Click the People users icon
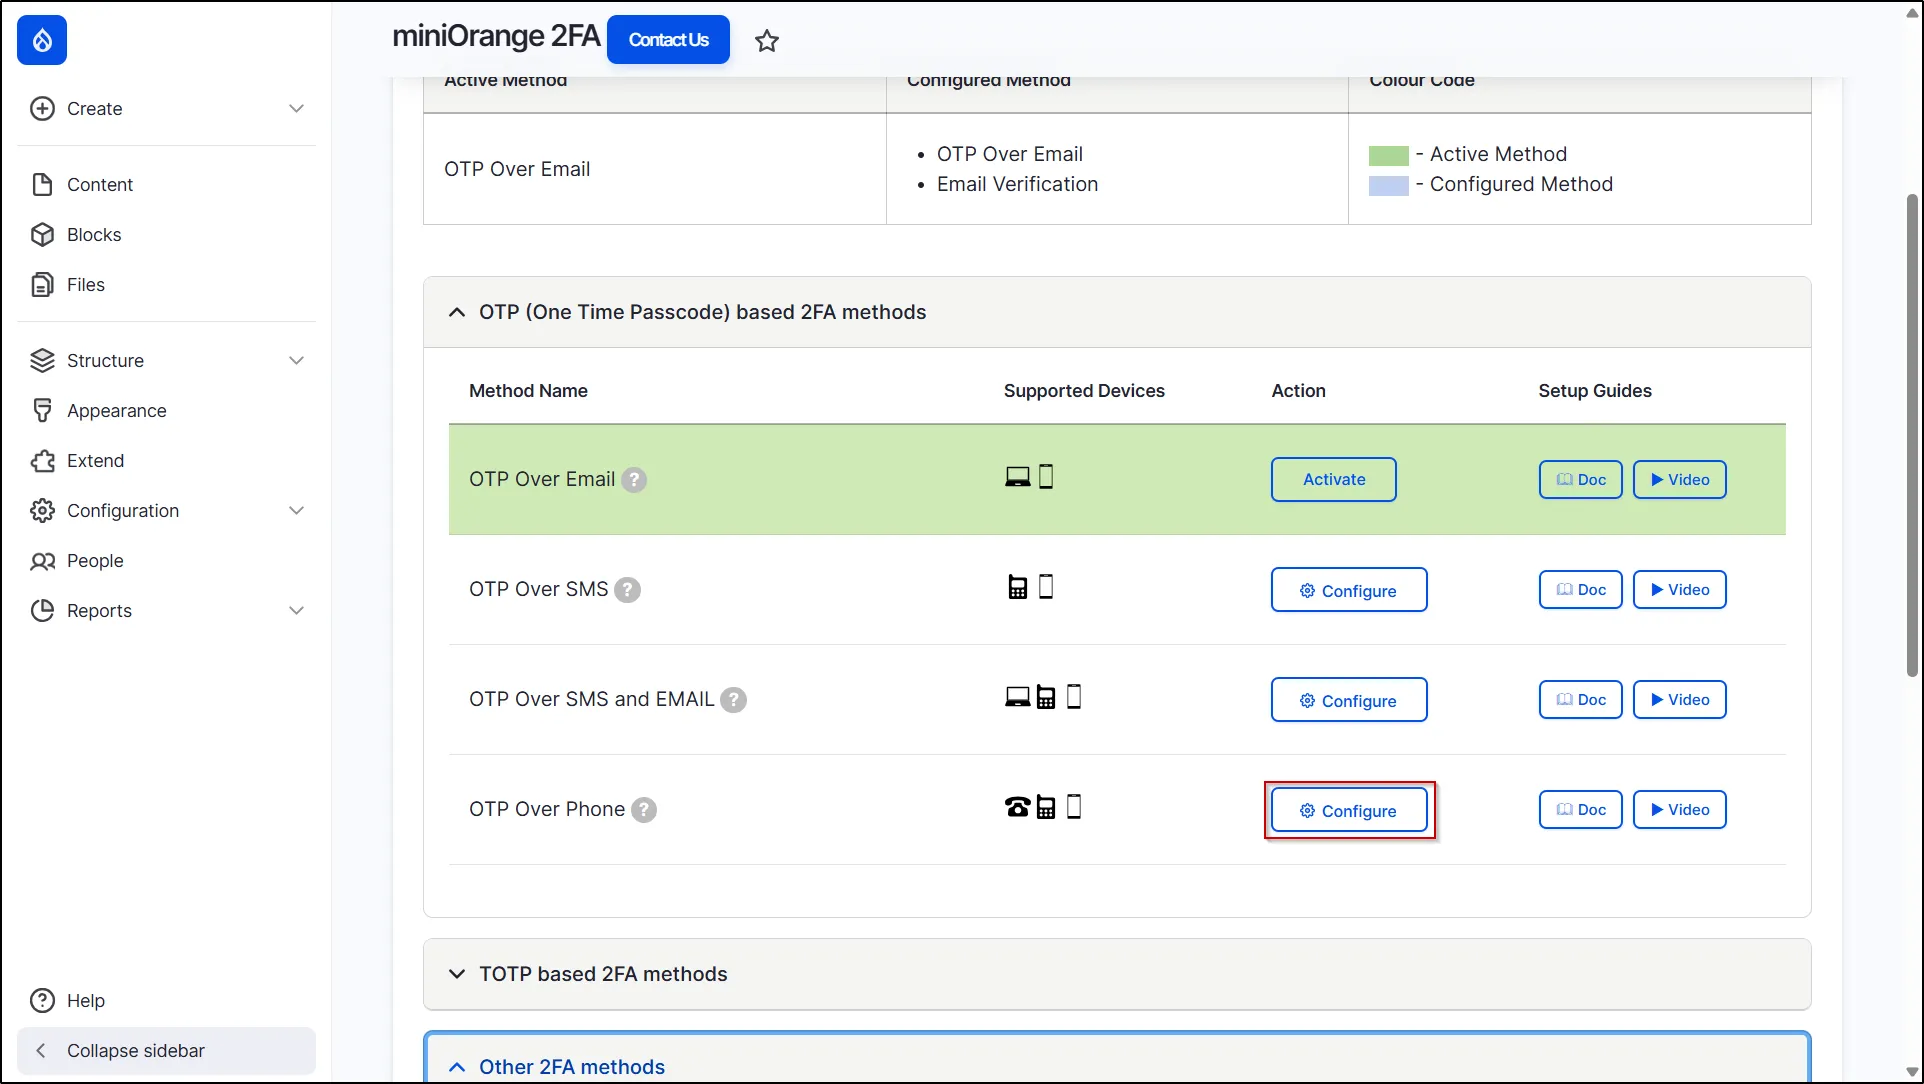The height and width of the screenshot is (1084, 1924). tap(42, 560)
